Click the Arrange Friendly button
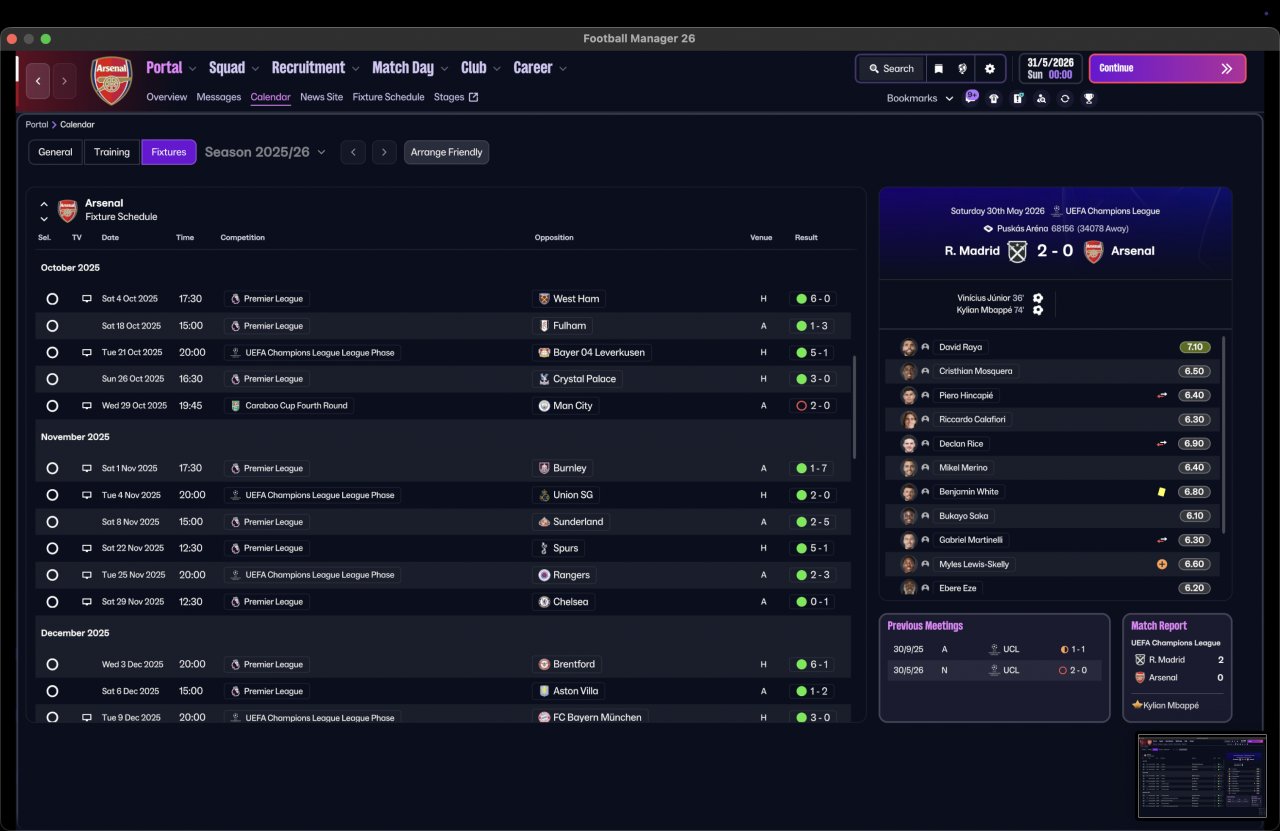Screen dimensions: 1280x831 click(x=447, y=152)
